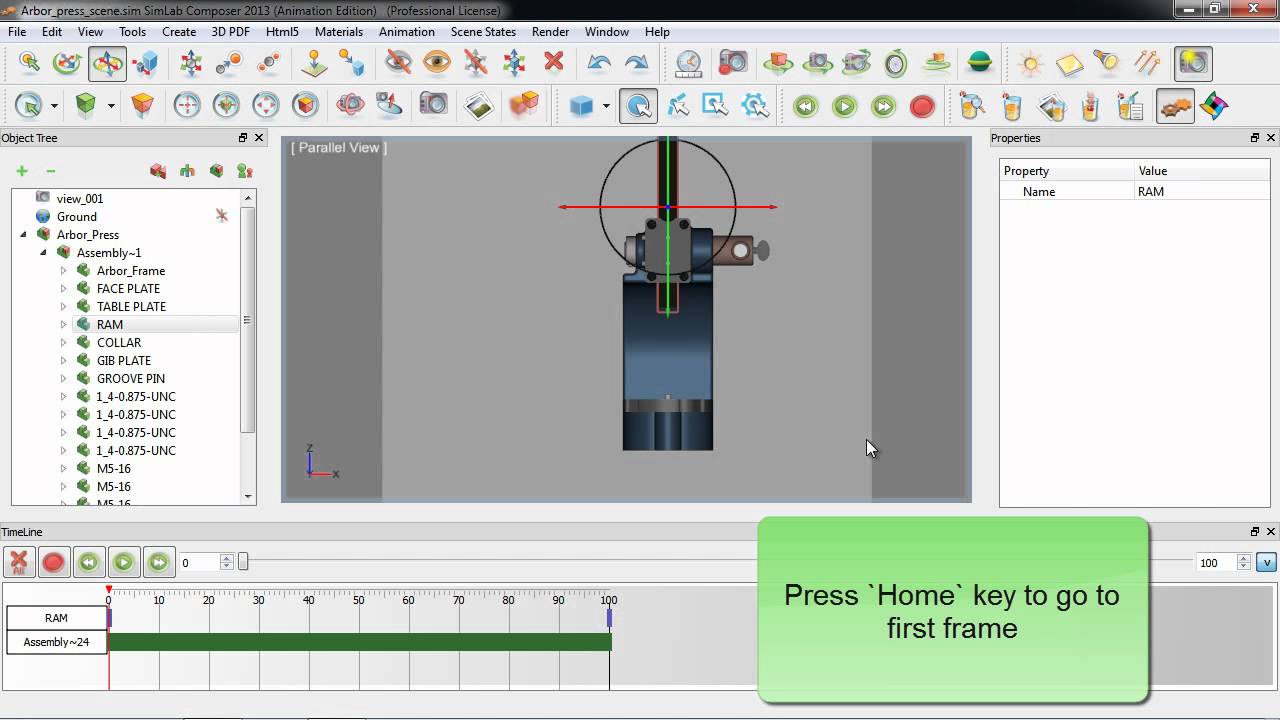Select the pick/select object tool in top toolbar
The width and height of the screenshot is (1280, 720).
click(29, 64)
